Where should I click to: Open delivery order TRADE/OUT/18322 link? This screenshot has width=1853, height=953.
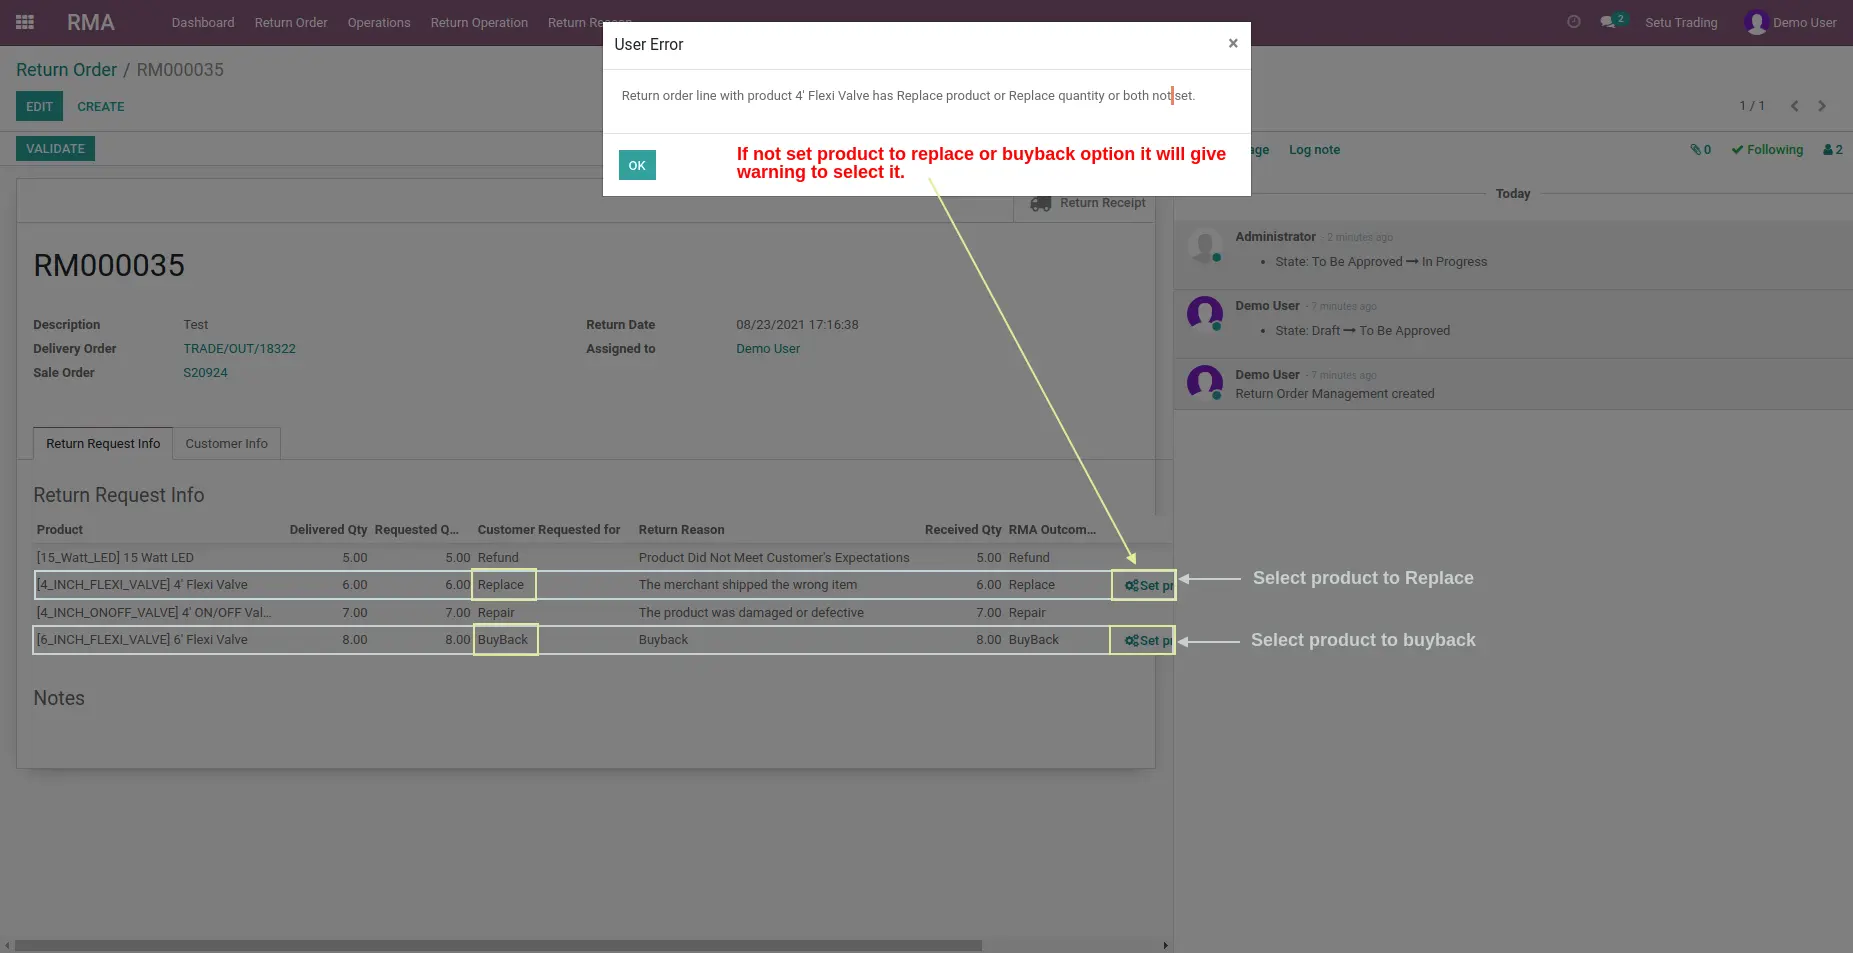(239, 349)
